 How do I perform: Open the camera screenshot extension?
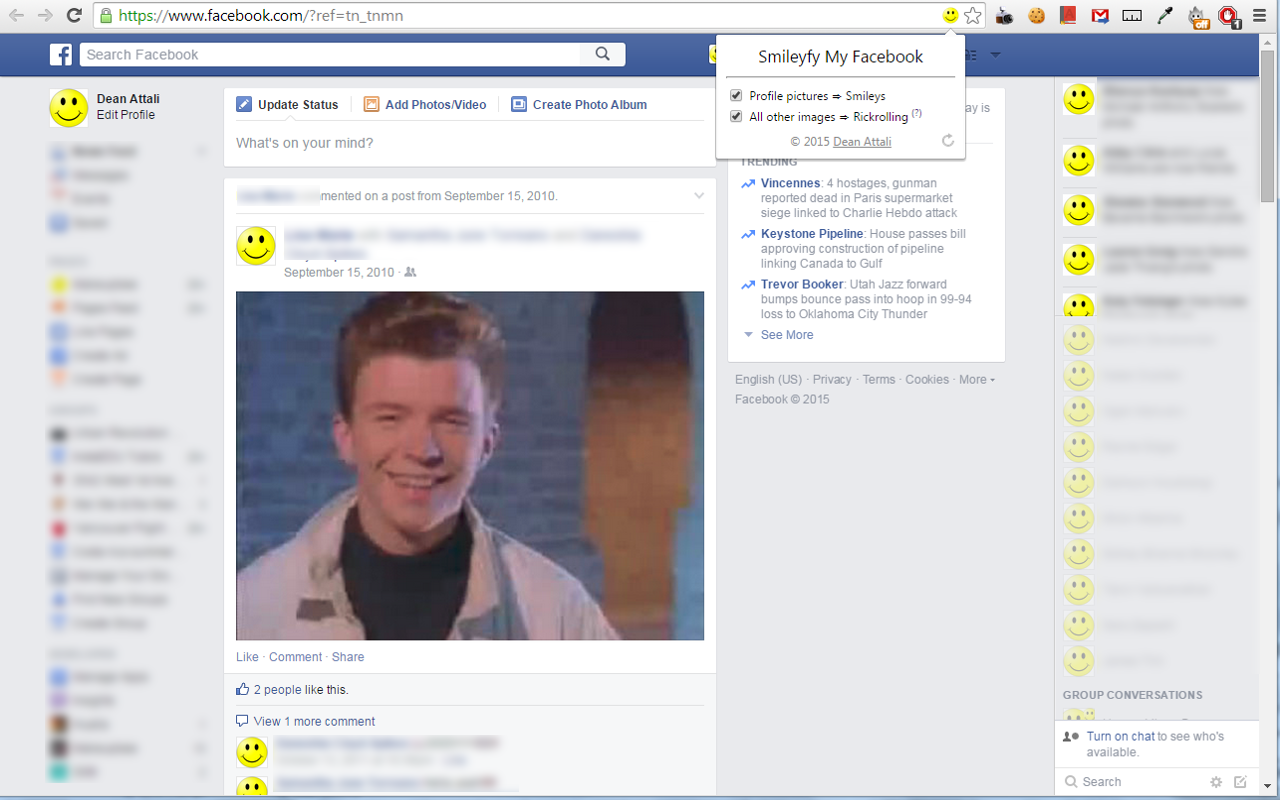[1006, 15]
